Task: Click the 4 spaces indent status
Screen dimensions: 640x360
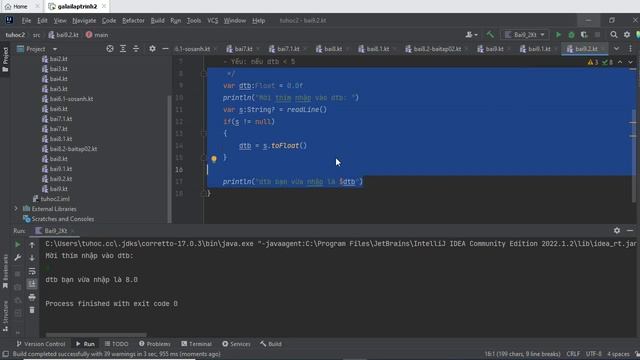Action: tap(618, 354)
